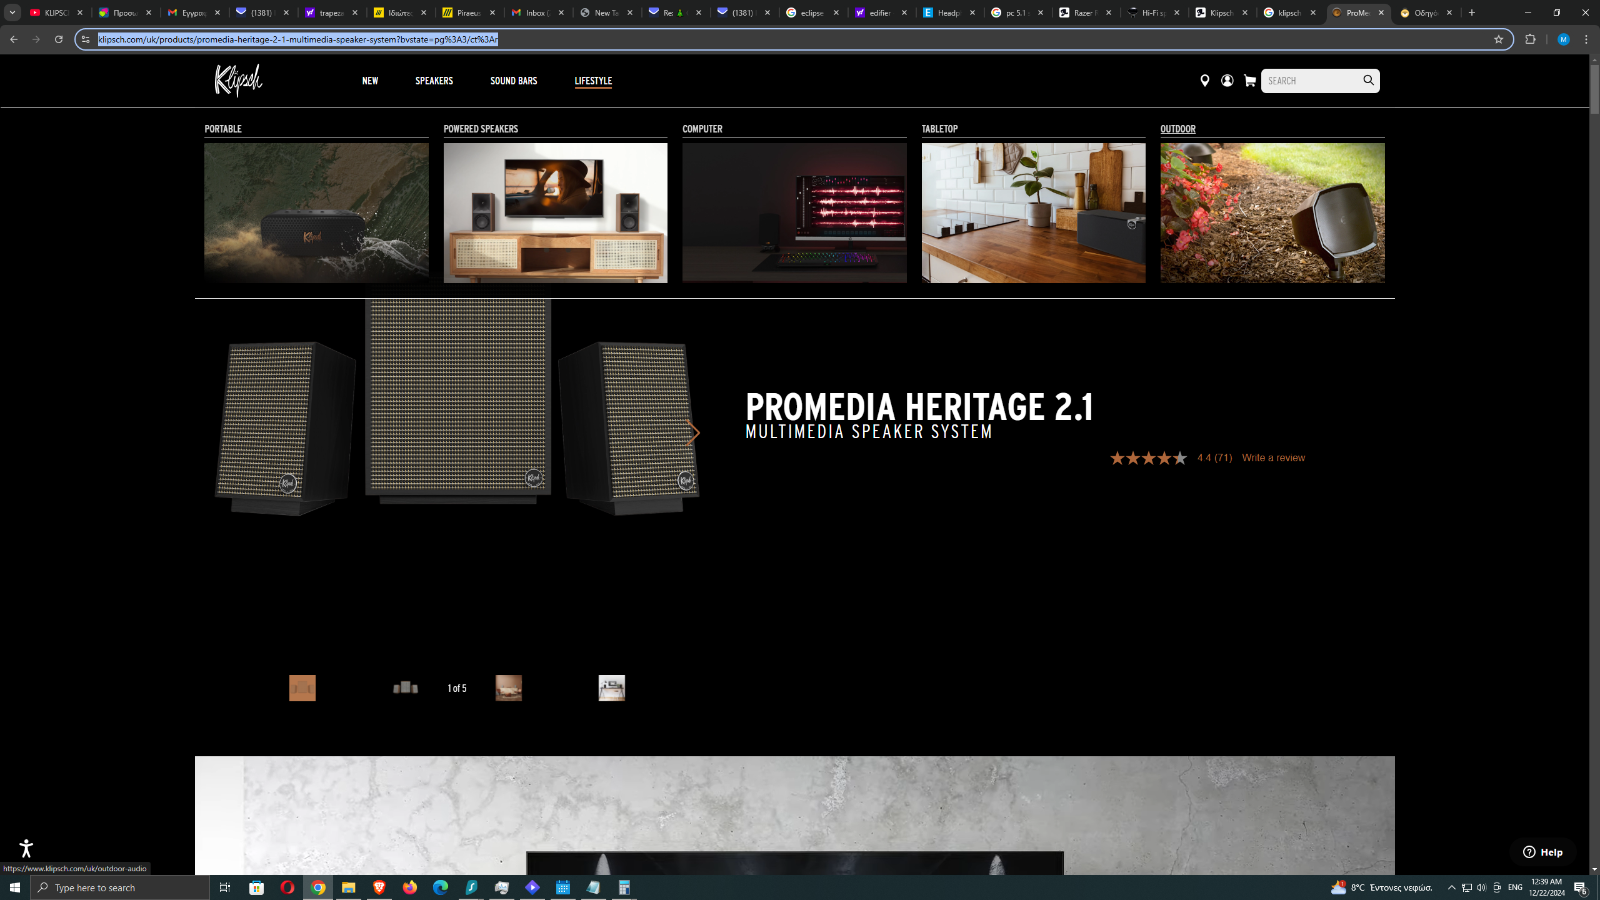Open Opera browser from the taskbar
Viewport: 1600px width, 900px height.
tap(287, 887)
